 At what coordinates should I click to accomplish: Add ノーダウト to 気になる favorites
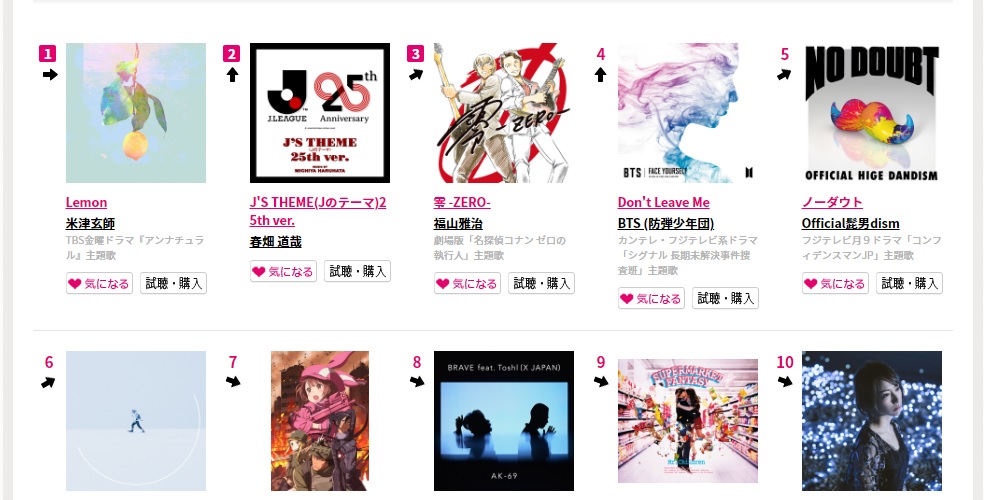835,284
